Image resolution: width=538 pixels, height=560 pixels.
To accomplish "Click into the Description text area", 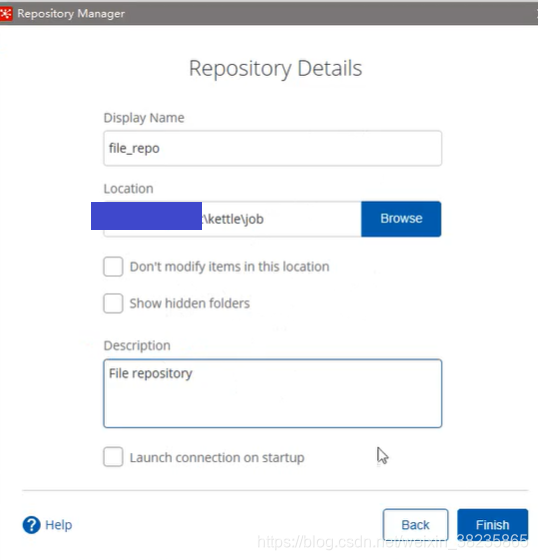I will coord(273,393).
